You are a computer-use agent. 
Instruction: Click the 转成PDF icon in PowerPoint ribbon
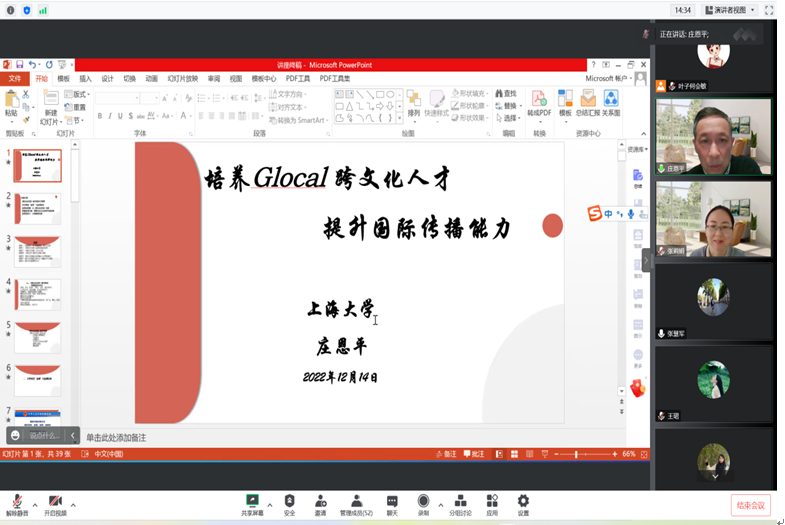tap(539, 102)
